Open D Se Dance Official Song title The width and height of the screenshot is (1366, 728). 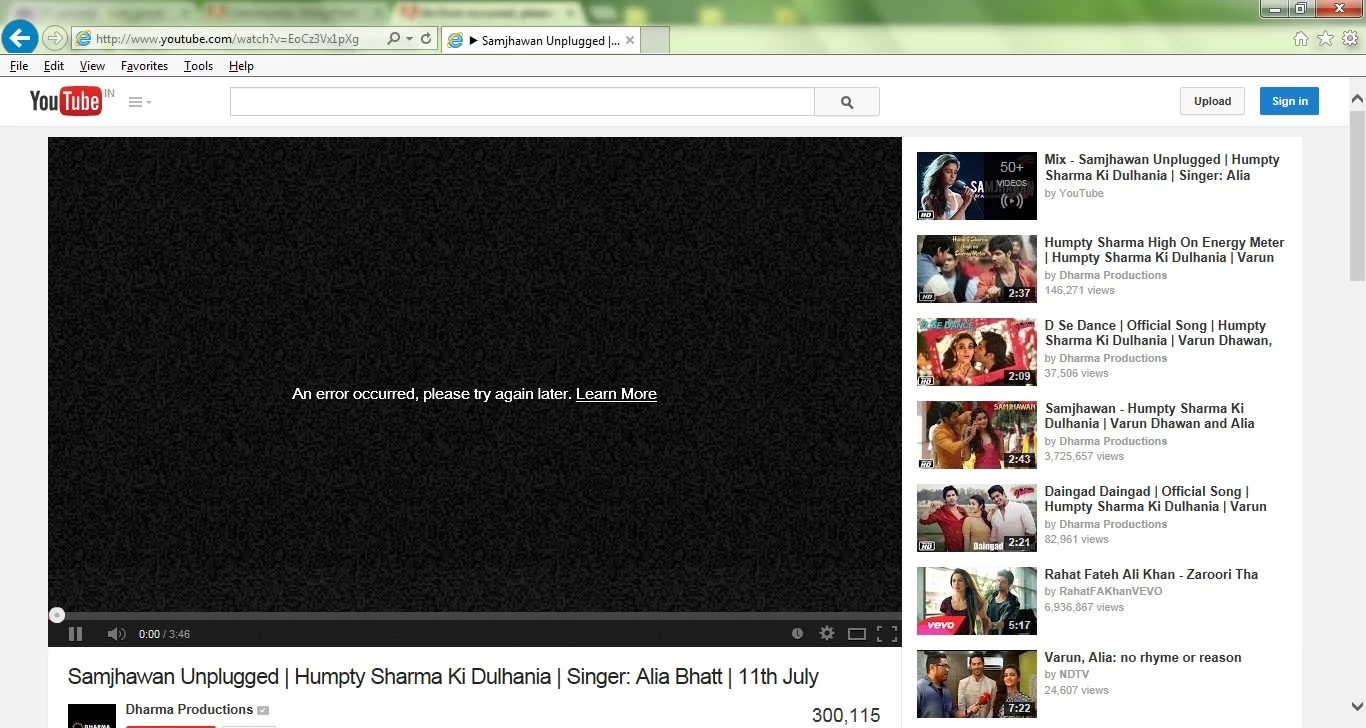click(x=1158, y=333)
